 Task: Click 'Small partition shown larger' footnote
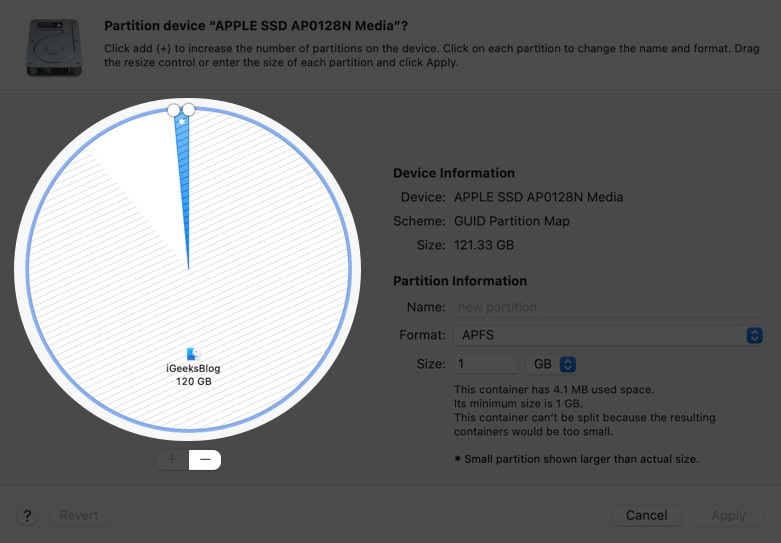click(576, 459)
